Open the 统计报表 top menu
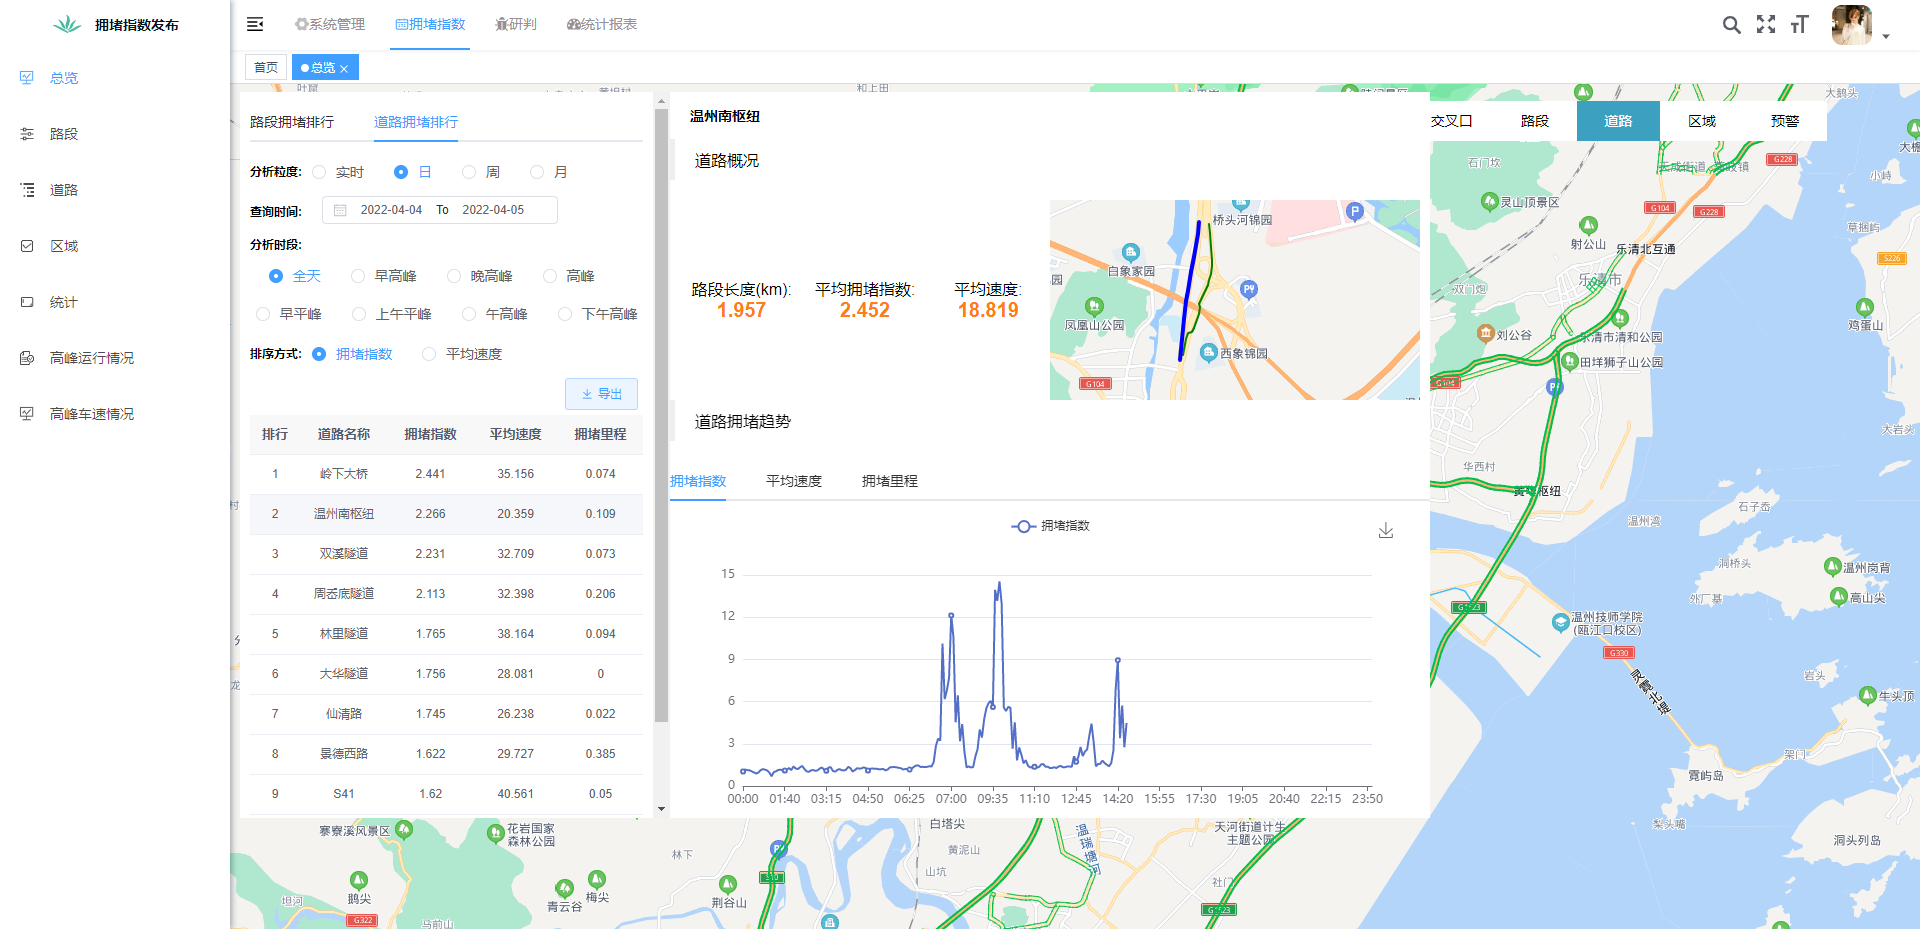The height and width of the screenshot is (929, 1920). (x=602, y=24)
